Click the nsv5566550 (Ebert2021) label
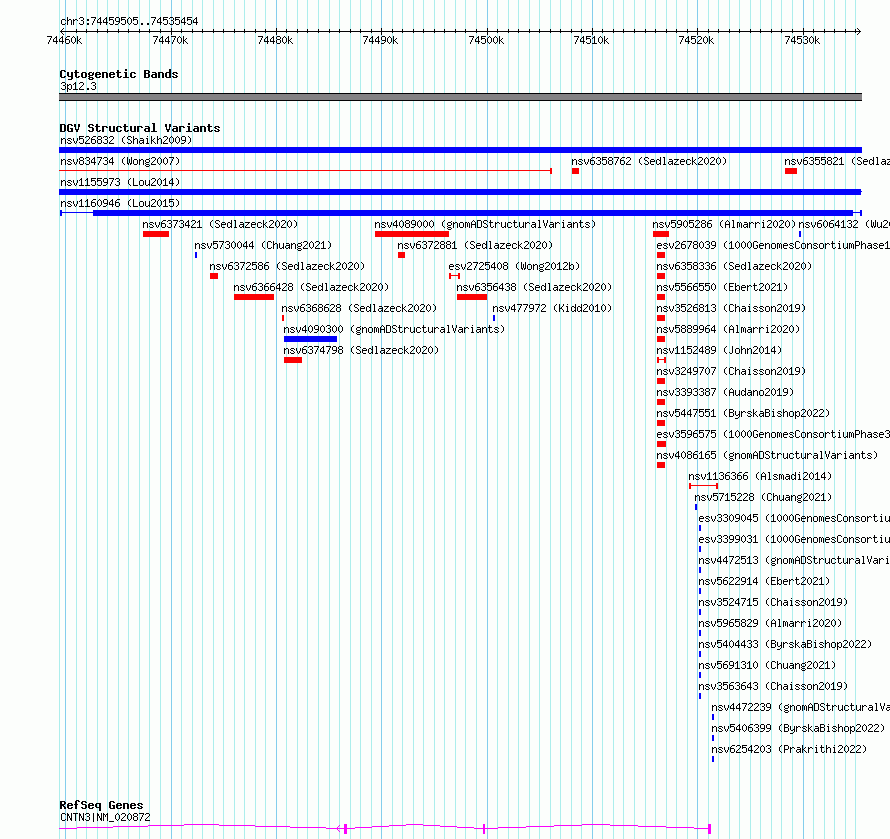890x839 pixels. coord(722,287)
